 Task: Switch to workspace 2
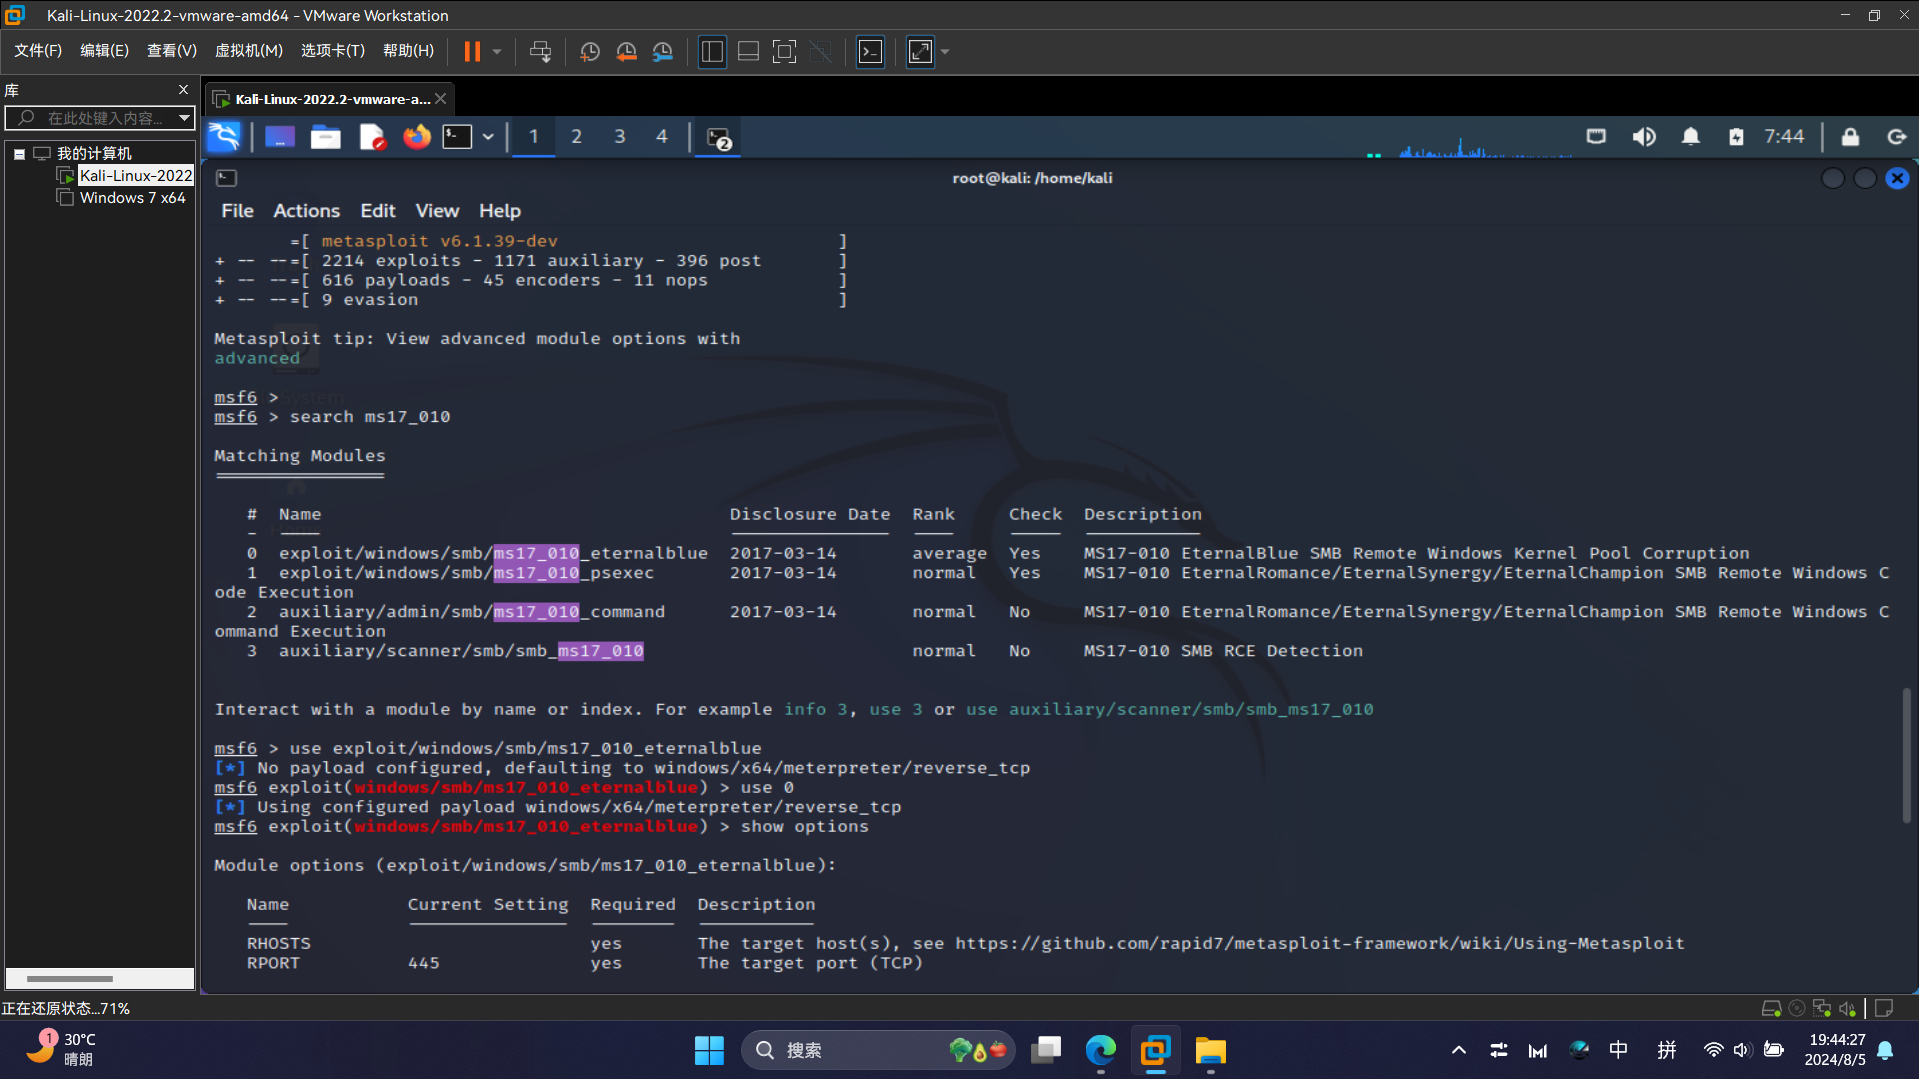click(577, 137)
